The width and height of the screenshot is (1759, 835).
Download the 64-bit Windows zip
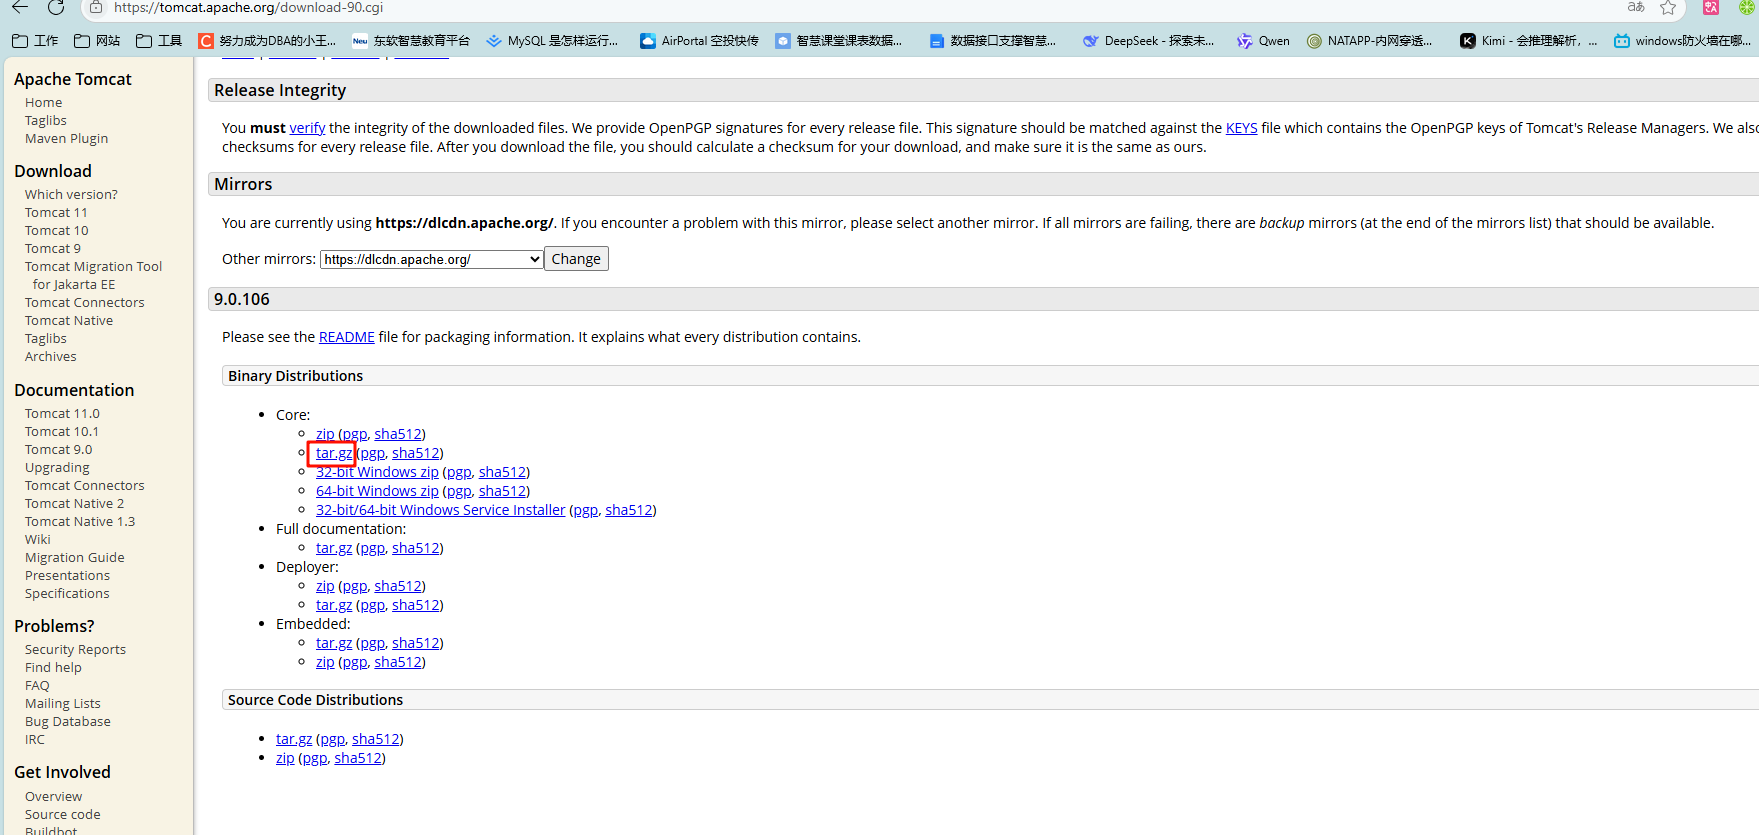(377, 491)
